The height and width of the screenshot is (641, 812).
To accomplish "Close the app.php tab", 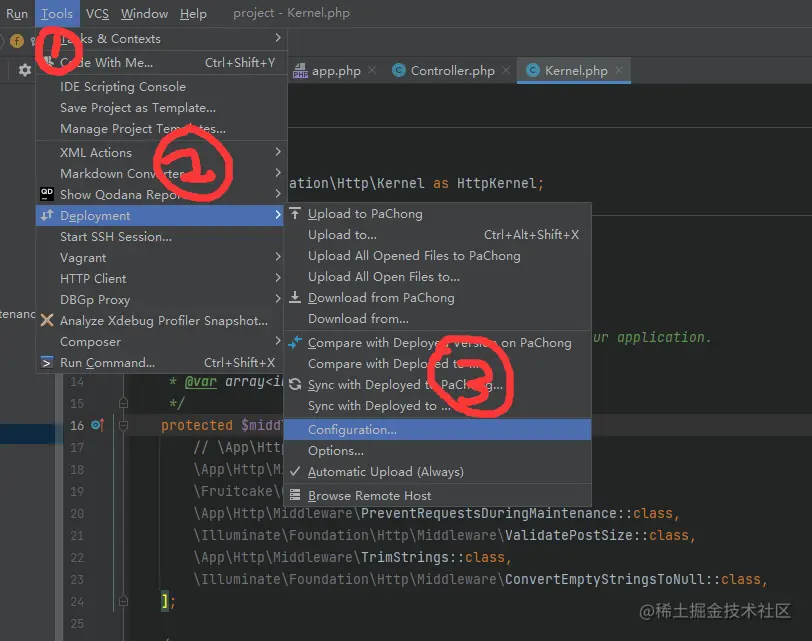I will 372,70.
